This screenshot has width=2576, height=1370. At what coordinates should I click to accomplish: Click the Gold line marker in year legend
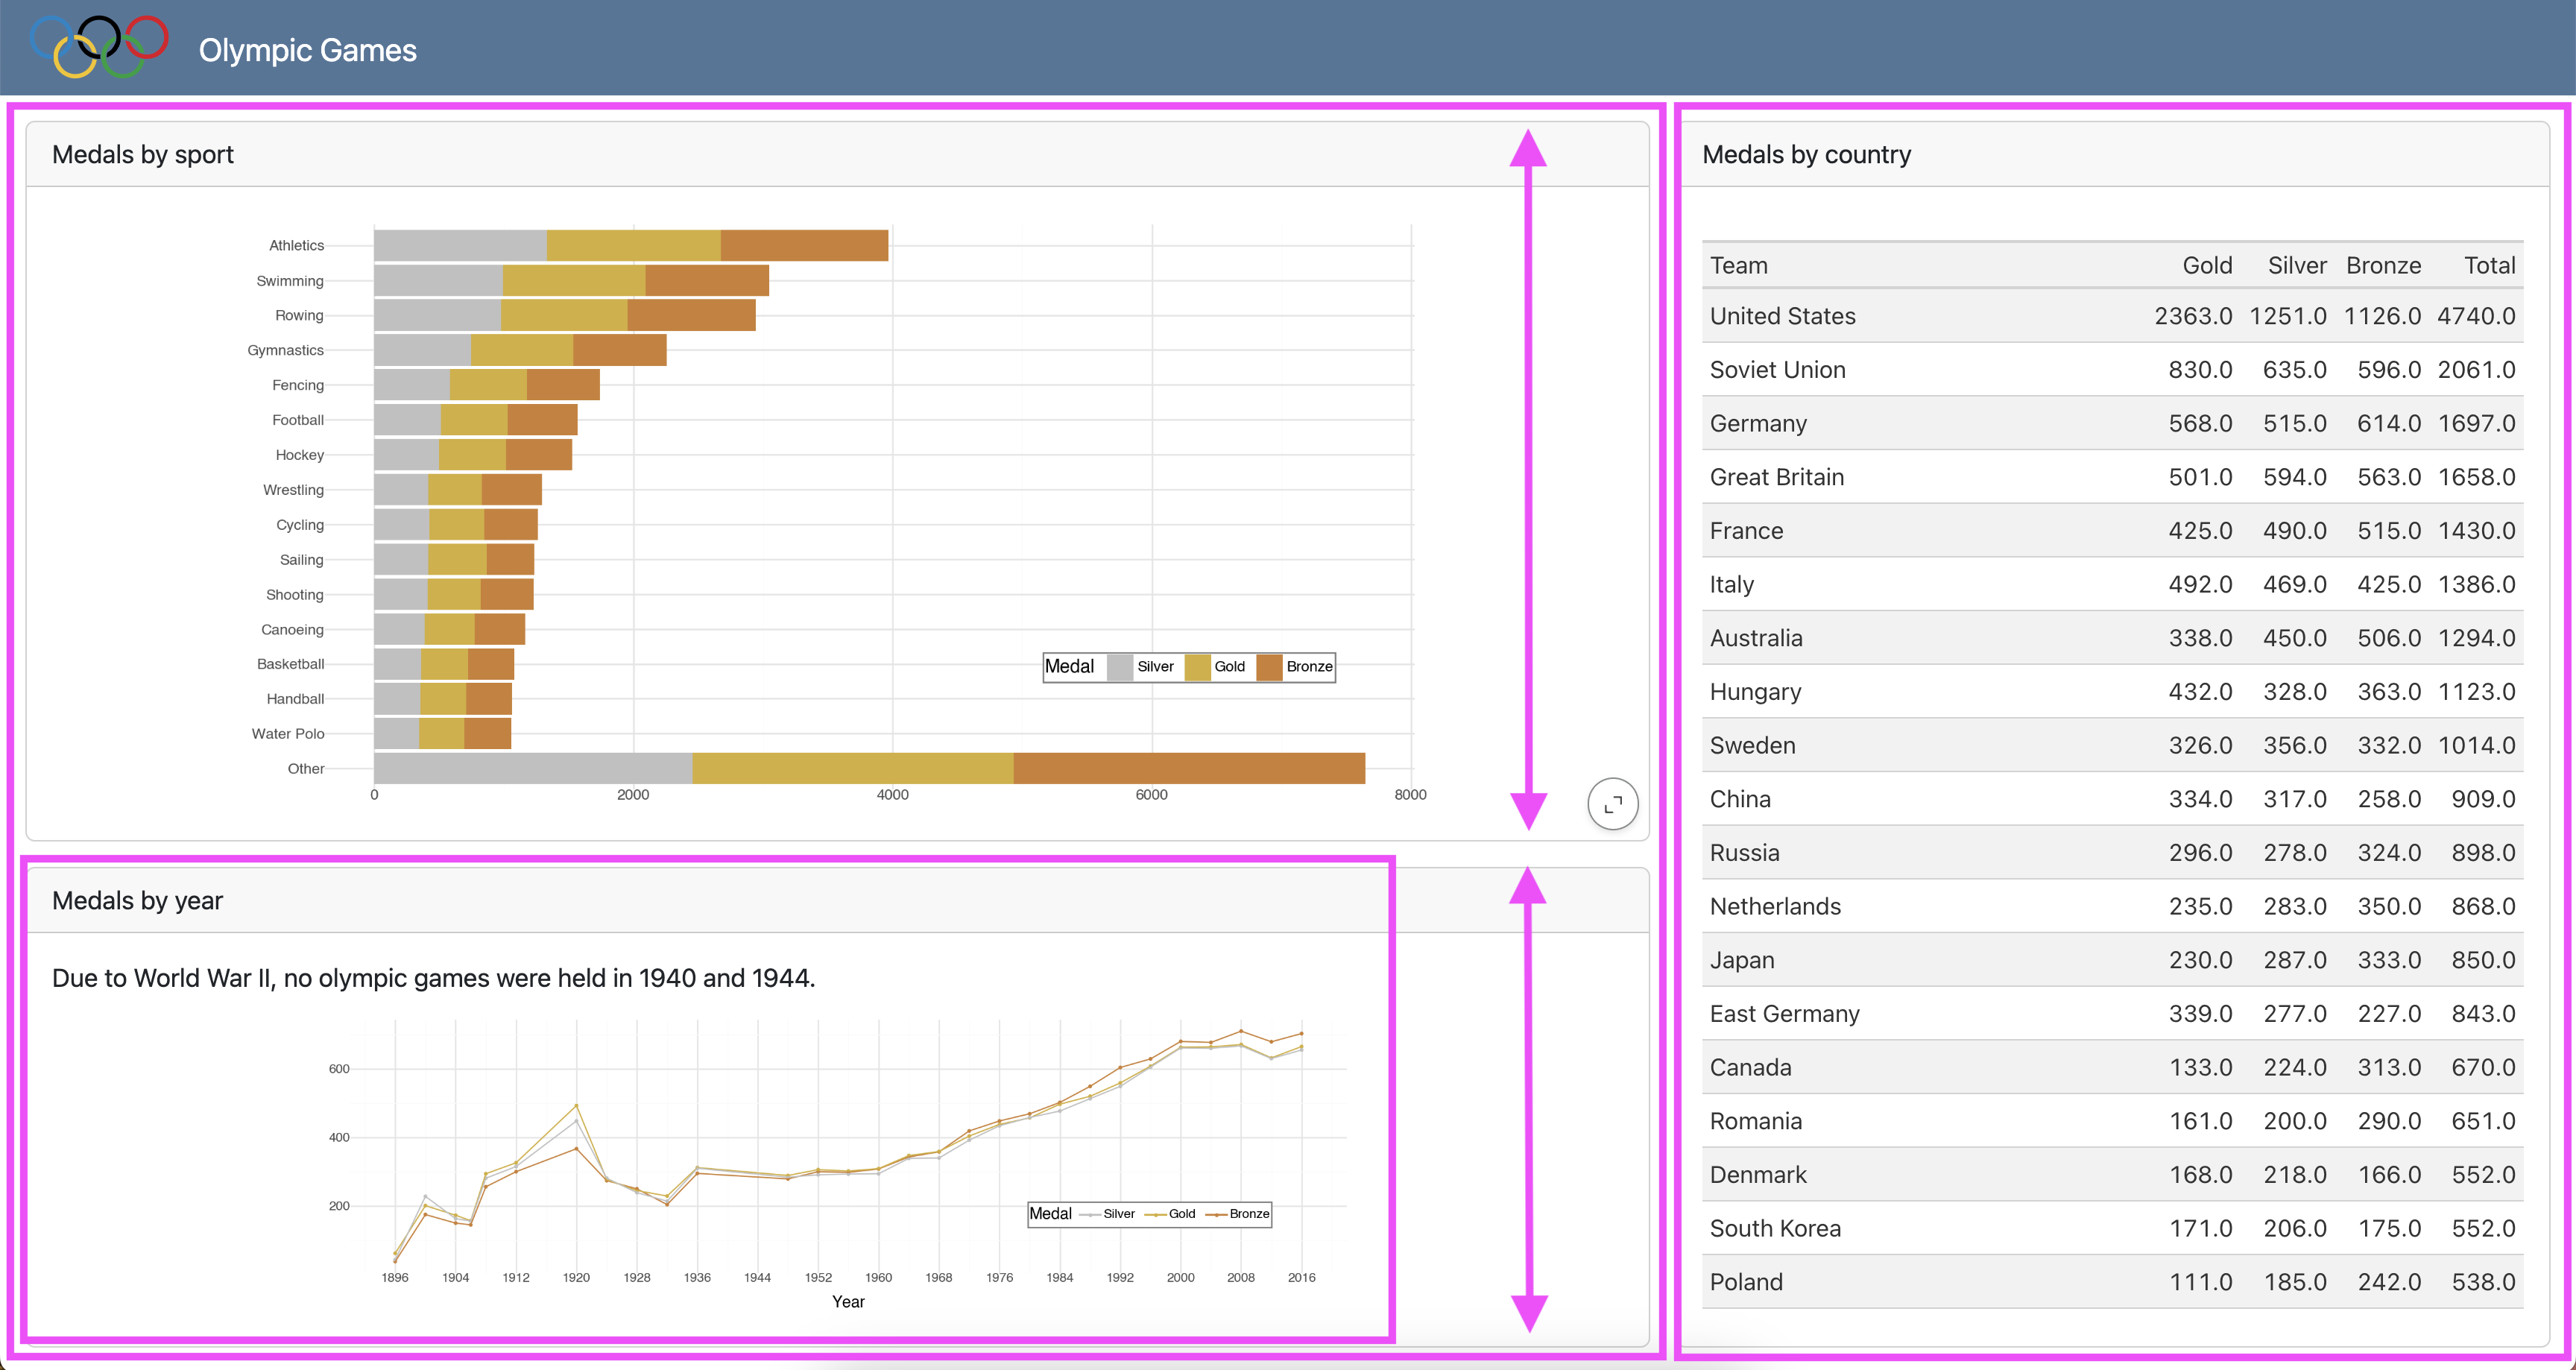coord(1155,1214)
